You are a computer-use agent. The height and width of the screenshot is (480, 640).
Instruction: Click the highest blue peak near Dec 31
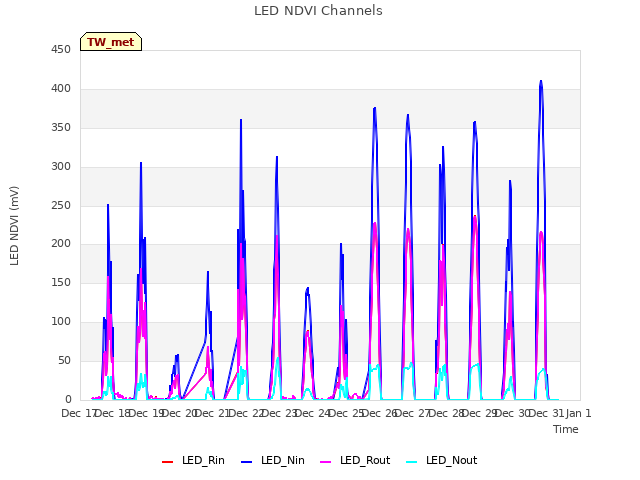click(x=541, y=81)
